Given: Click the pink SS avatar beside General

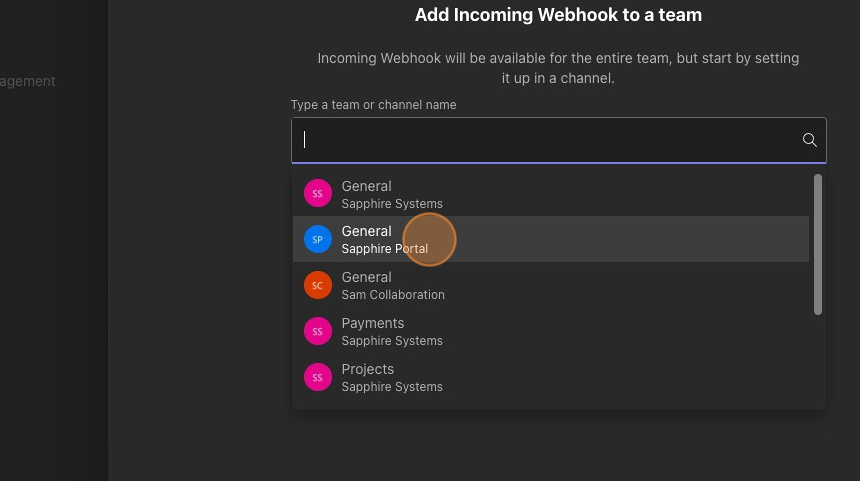Looking at the screenshot, I should point(317,194).
